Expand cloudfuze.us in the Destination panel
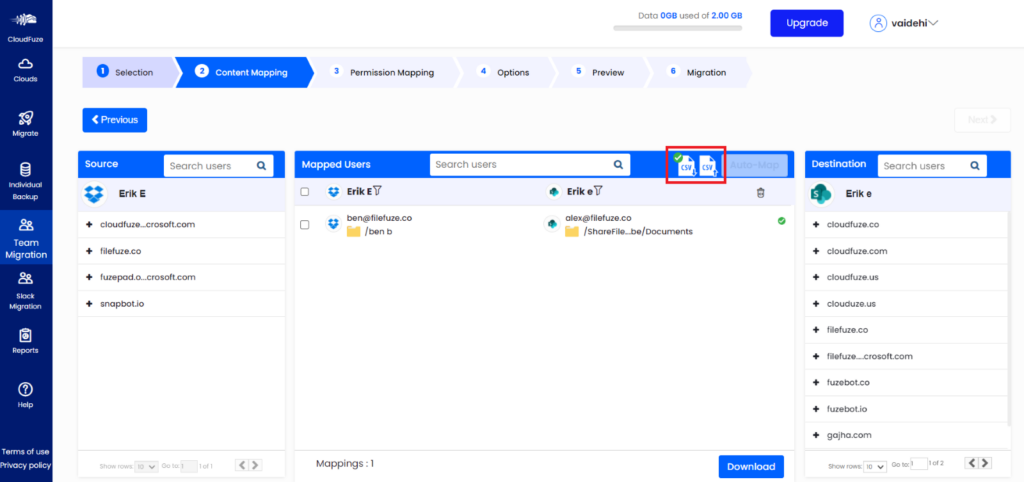 (x=817, y=277)
